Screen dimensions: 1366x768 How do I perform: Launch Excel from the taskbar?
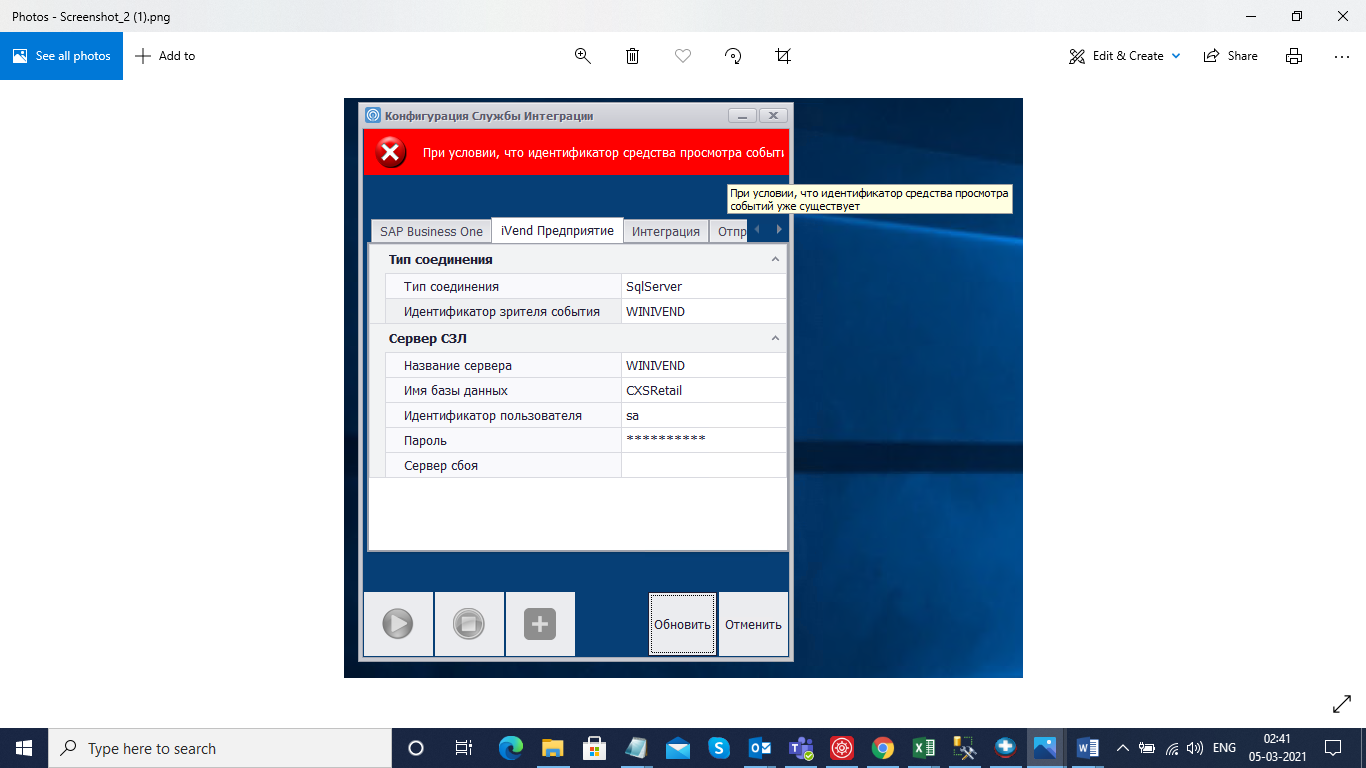coord(924,748)
